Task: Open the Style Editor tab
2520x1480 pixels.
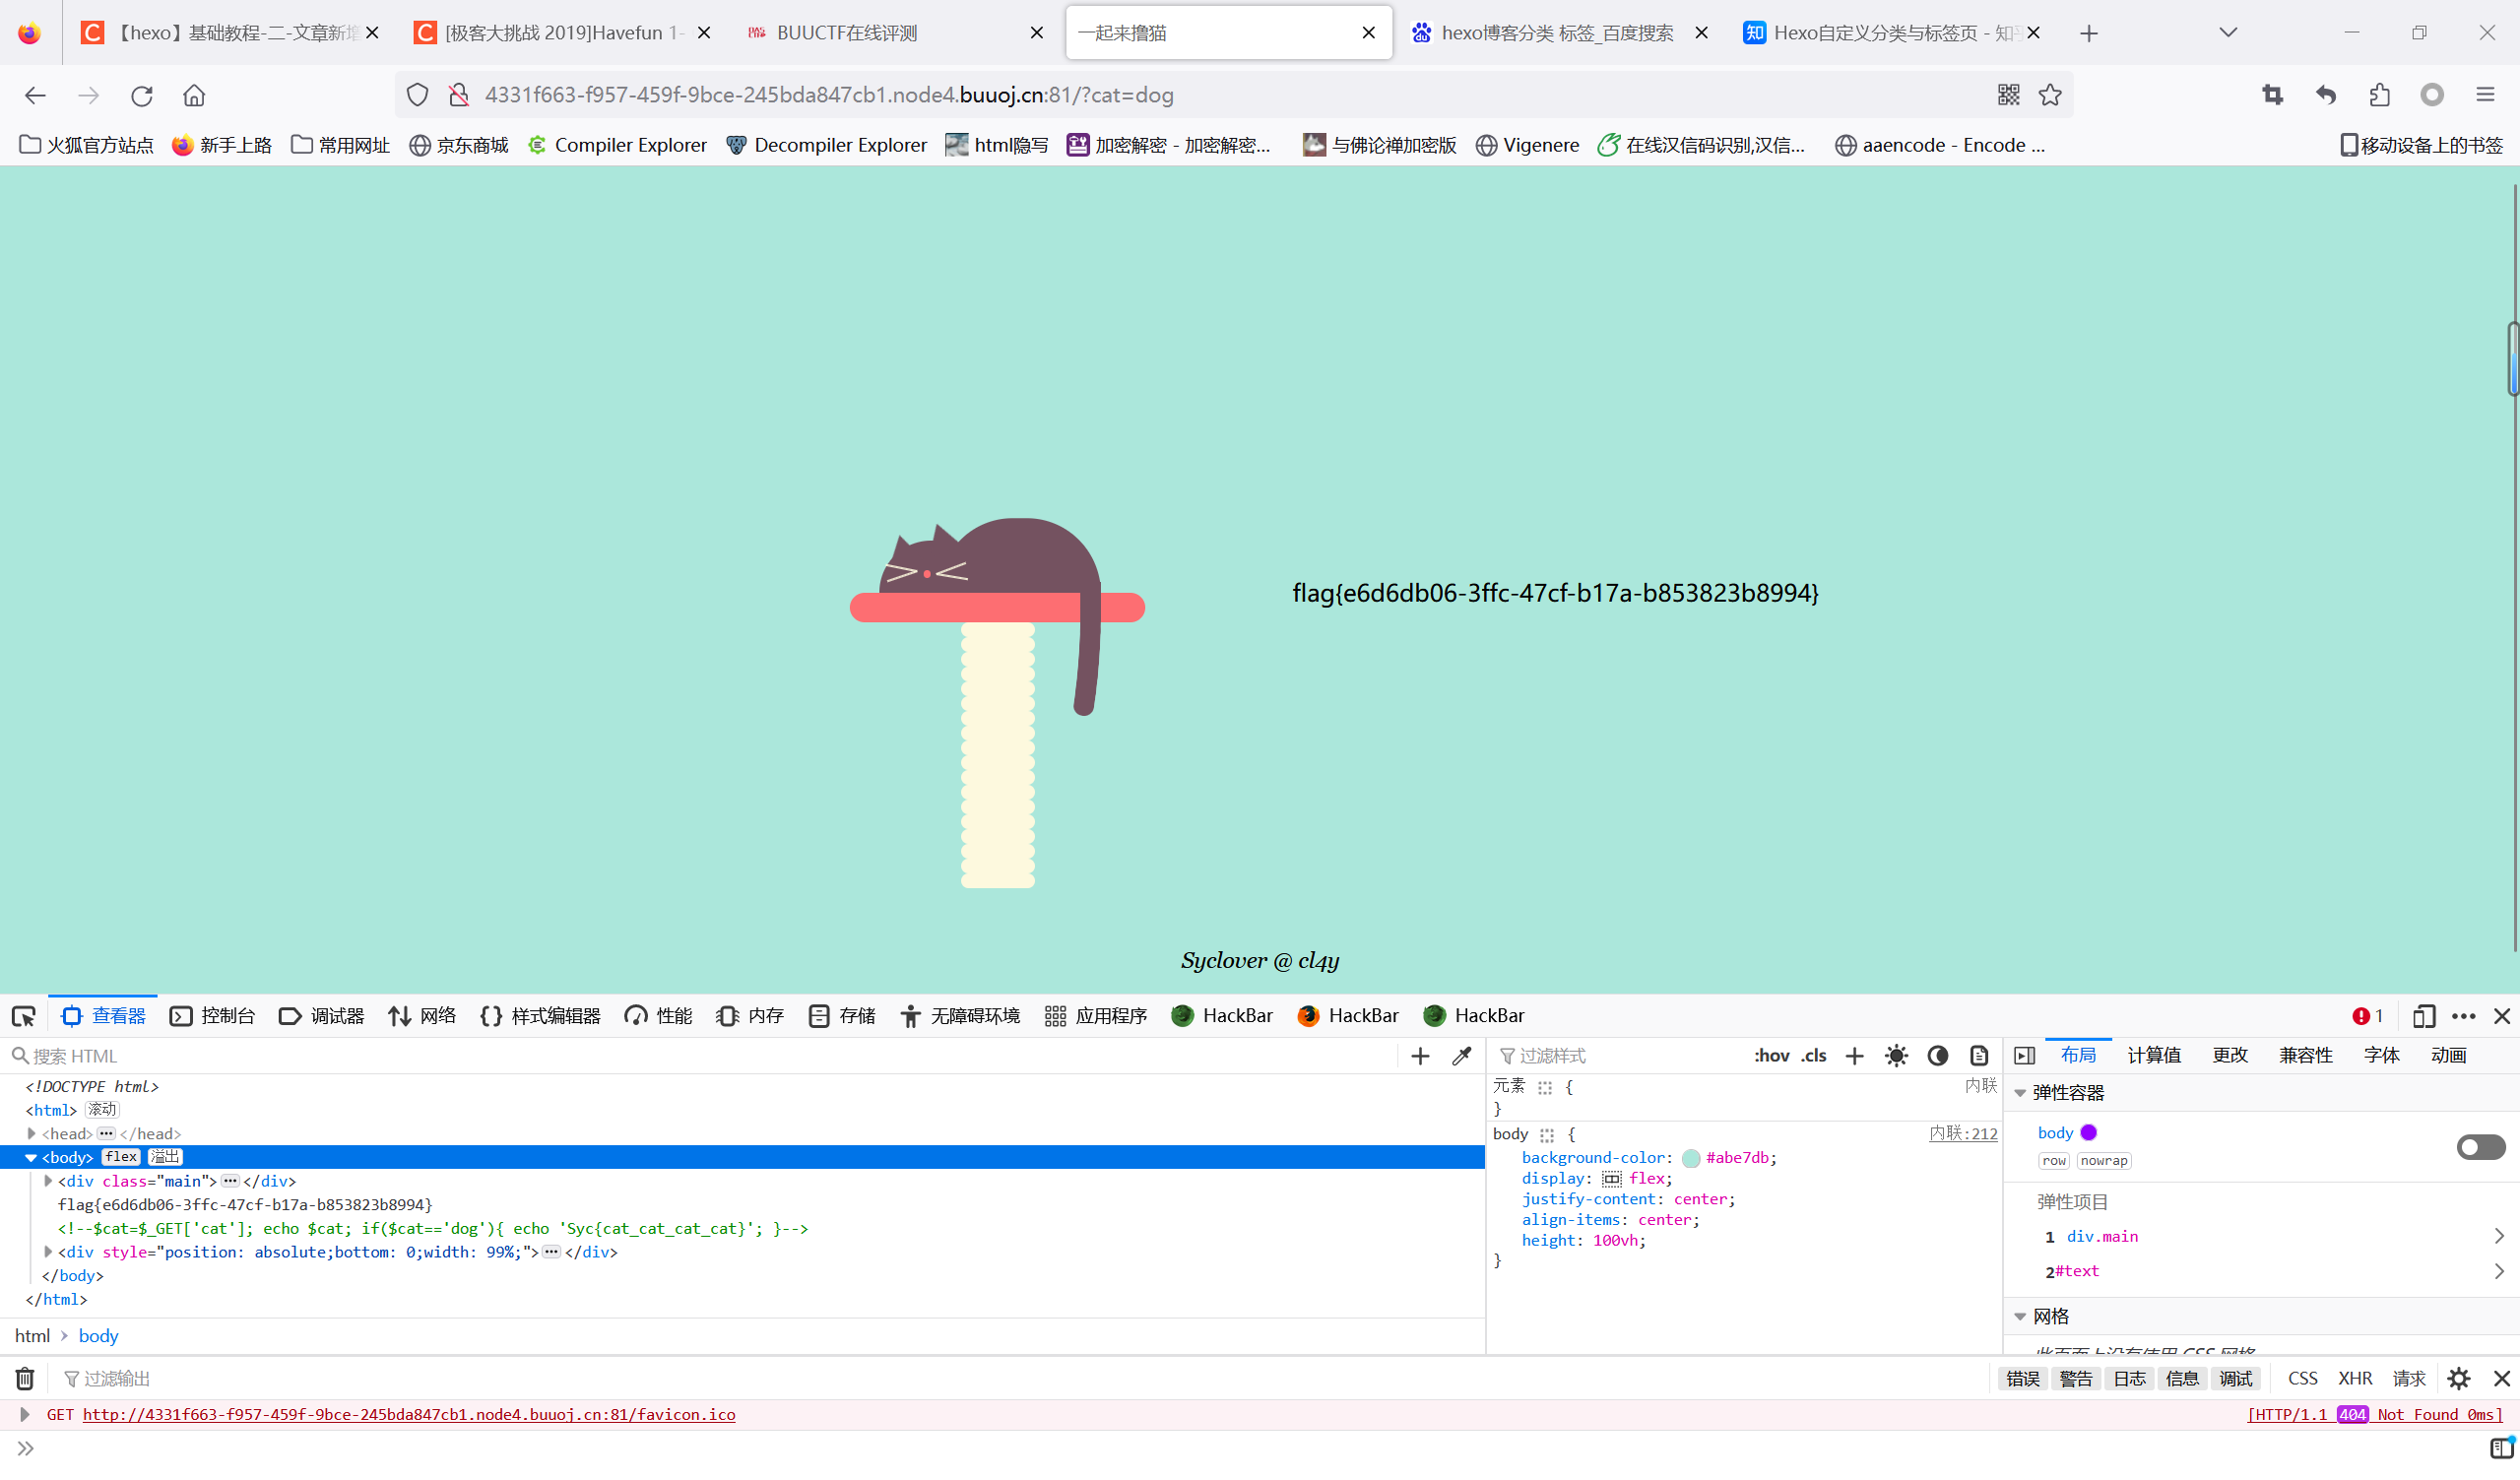Action: click(540, 1016)
